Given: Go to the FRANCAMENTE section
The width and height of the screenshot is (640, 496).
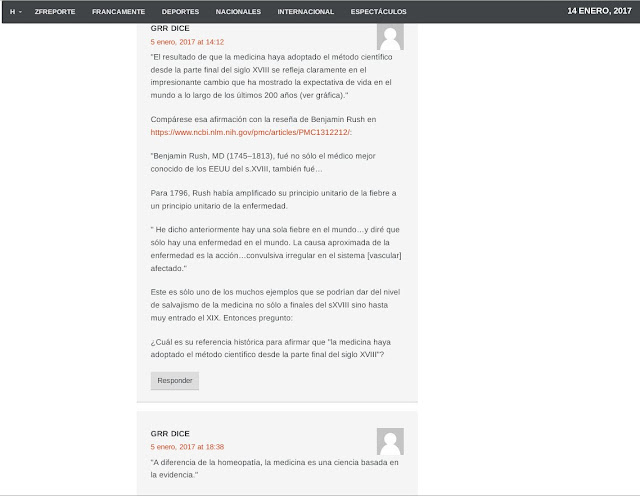Looking at the screenshot, I should tap(118, 12).
